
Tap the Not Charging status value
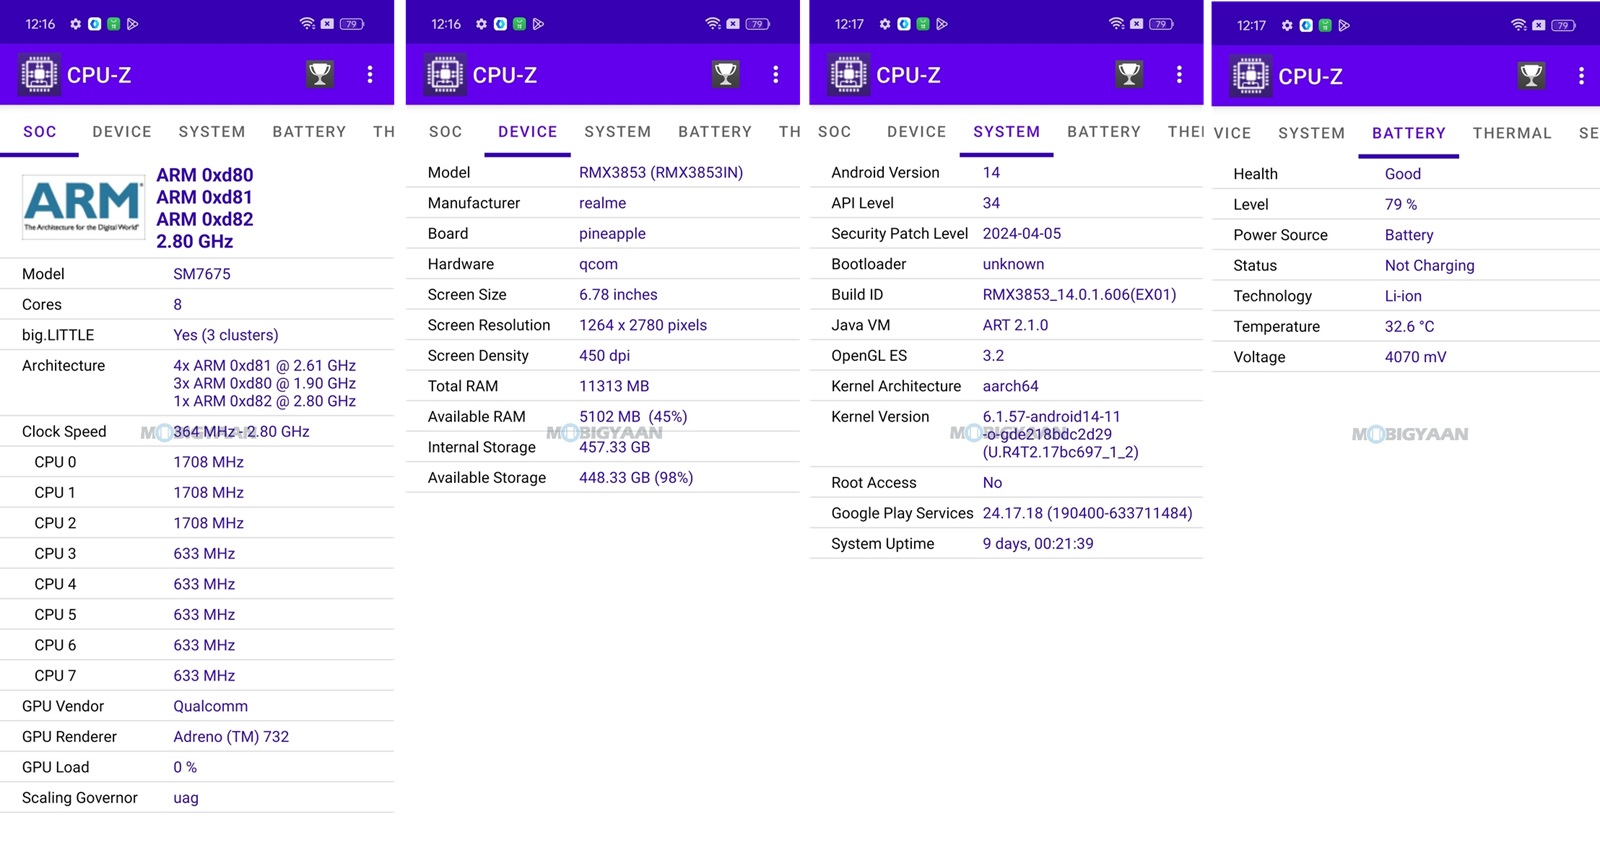1430,266
